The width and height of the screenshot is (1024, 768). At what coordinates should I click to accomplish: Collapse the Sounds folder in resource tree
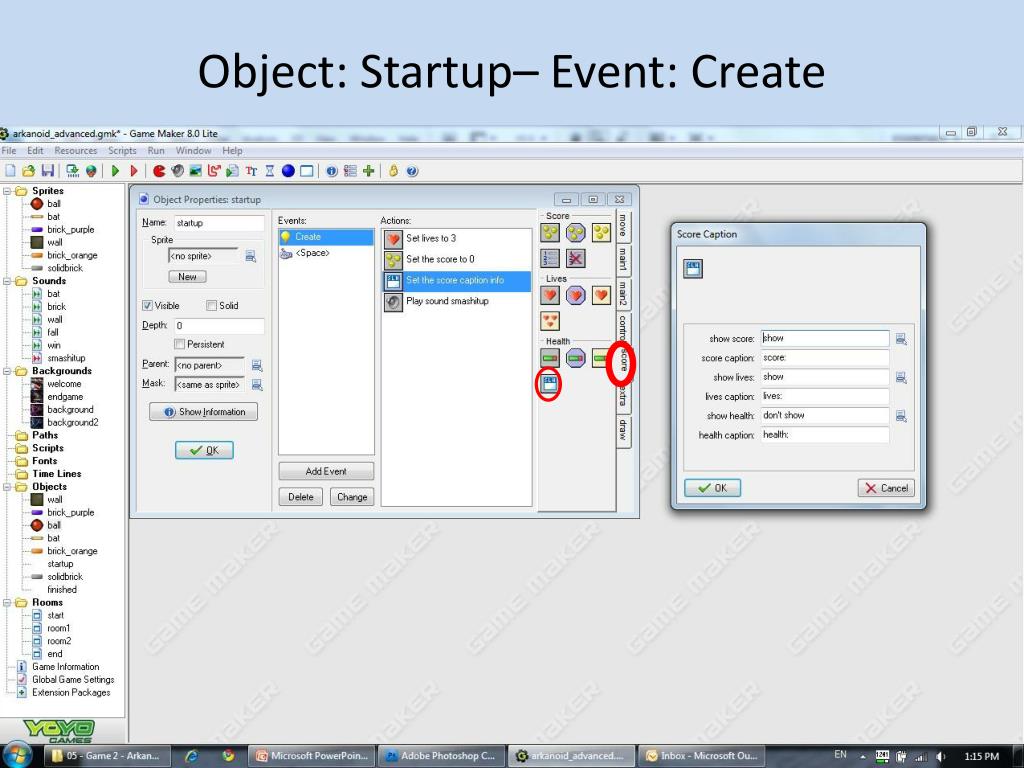coord(7,281)
